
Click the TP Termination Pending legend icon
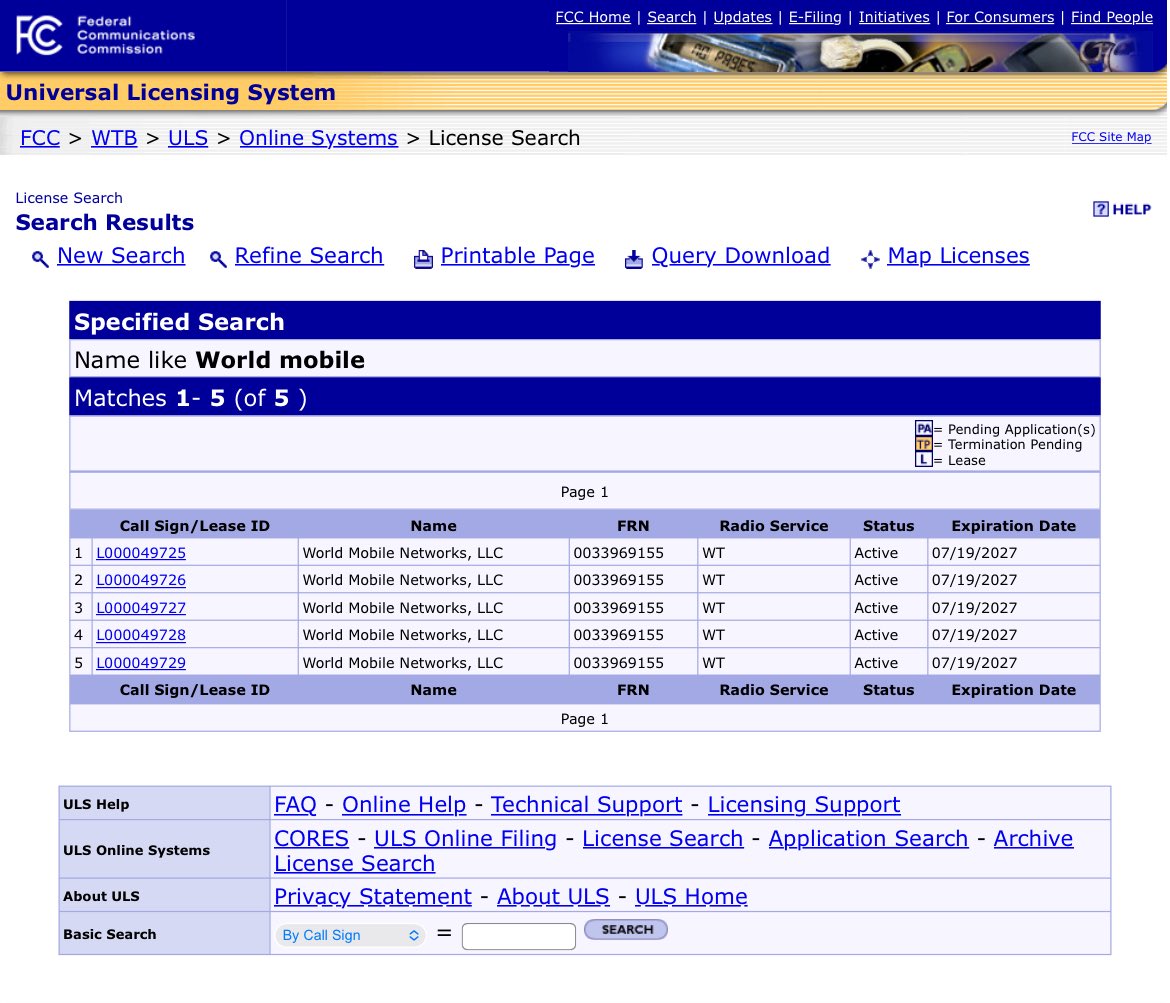(x=924, y=444)
